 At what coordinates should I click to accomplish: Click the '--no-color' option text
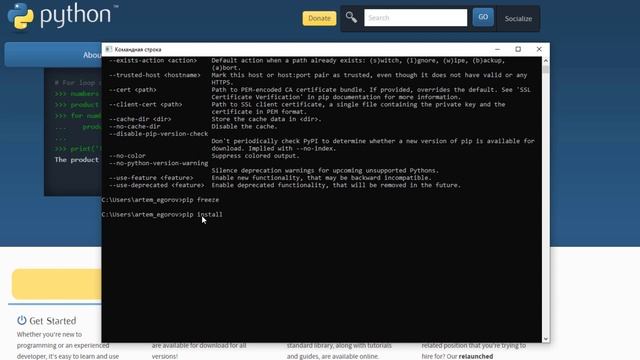point(127,156)
